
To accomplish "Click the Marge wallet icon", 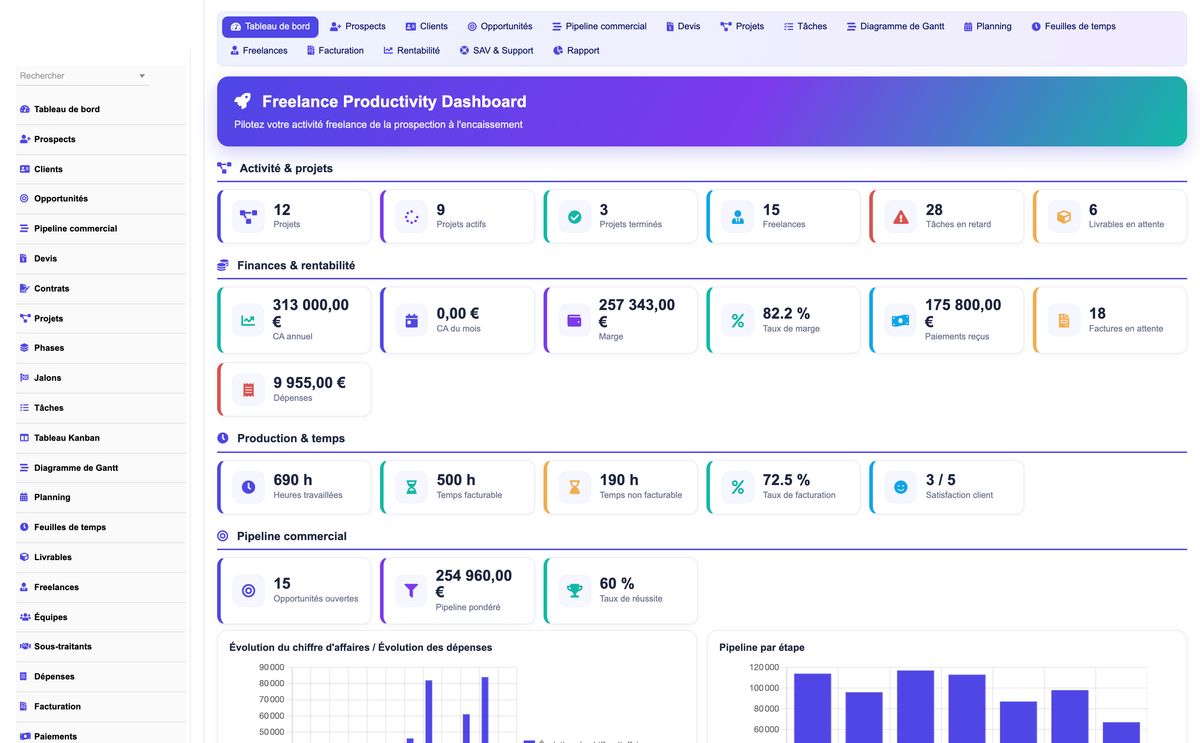I will tap(575, 321).
